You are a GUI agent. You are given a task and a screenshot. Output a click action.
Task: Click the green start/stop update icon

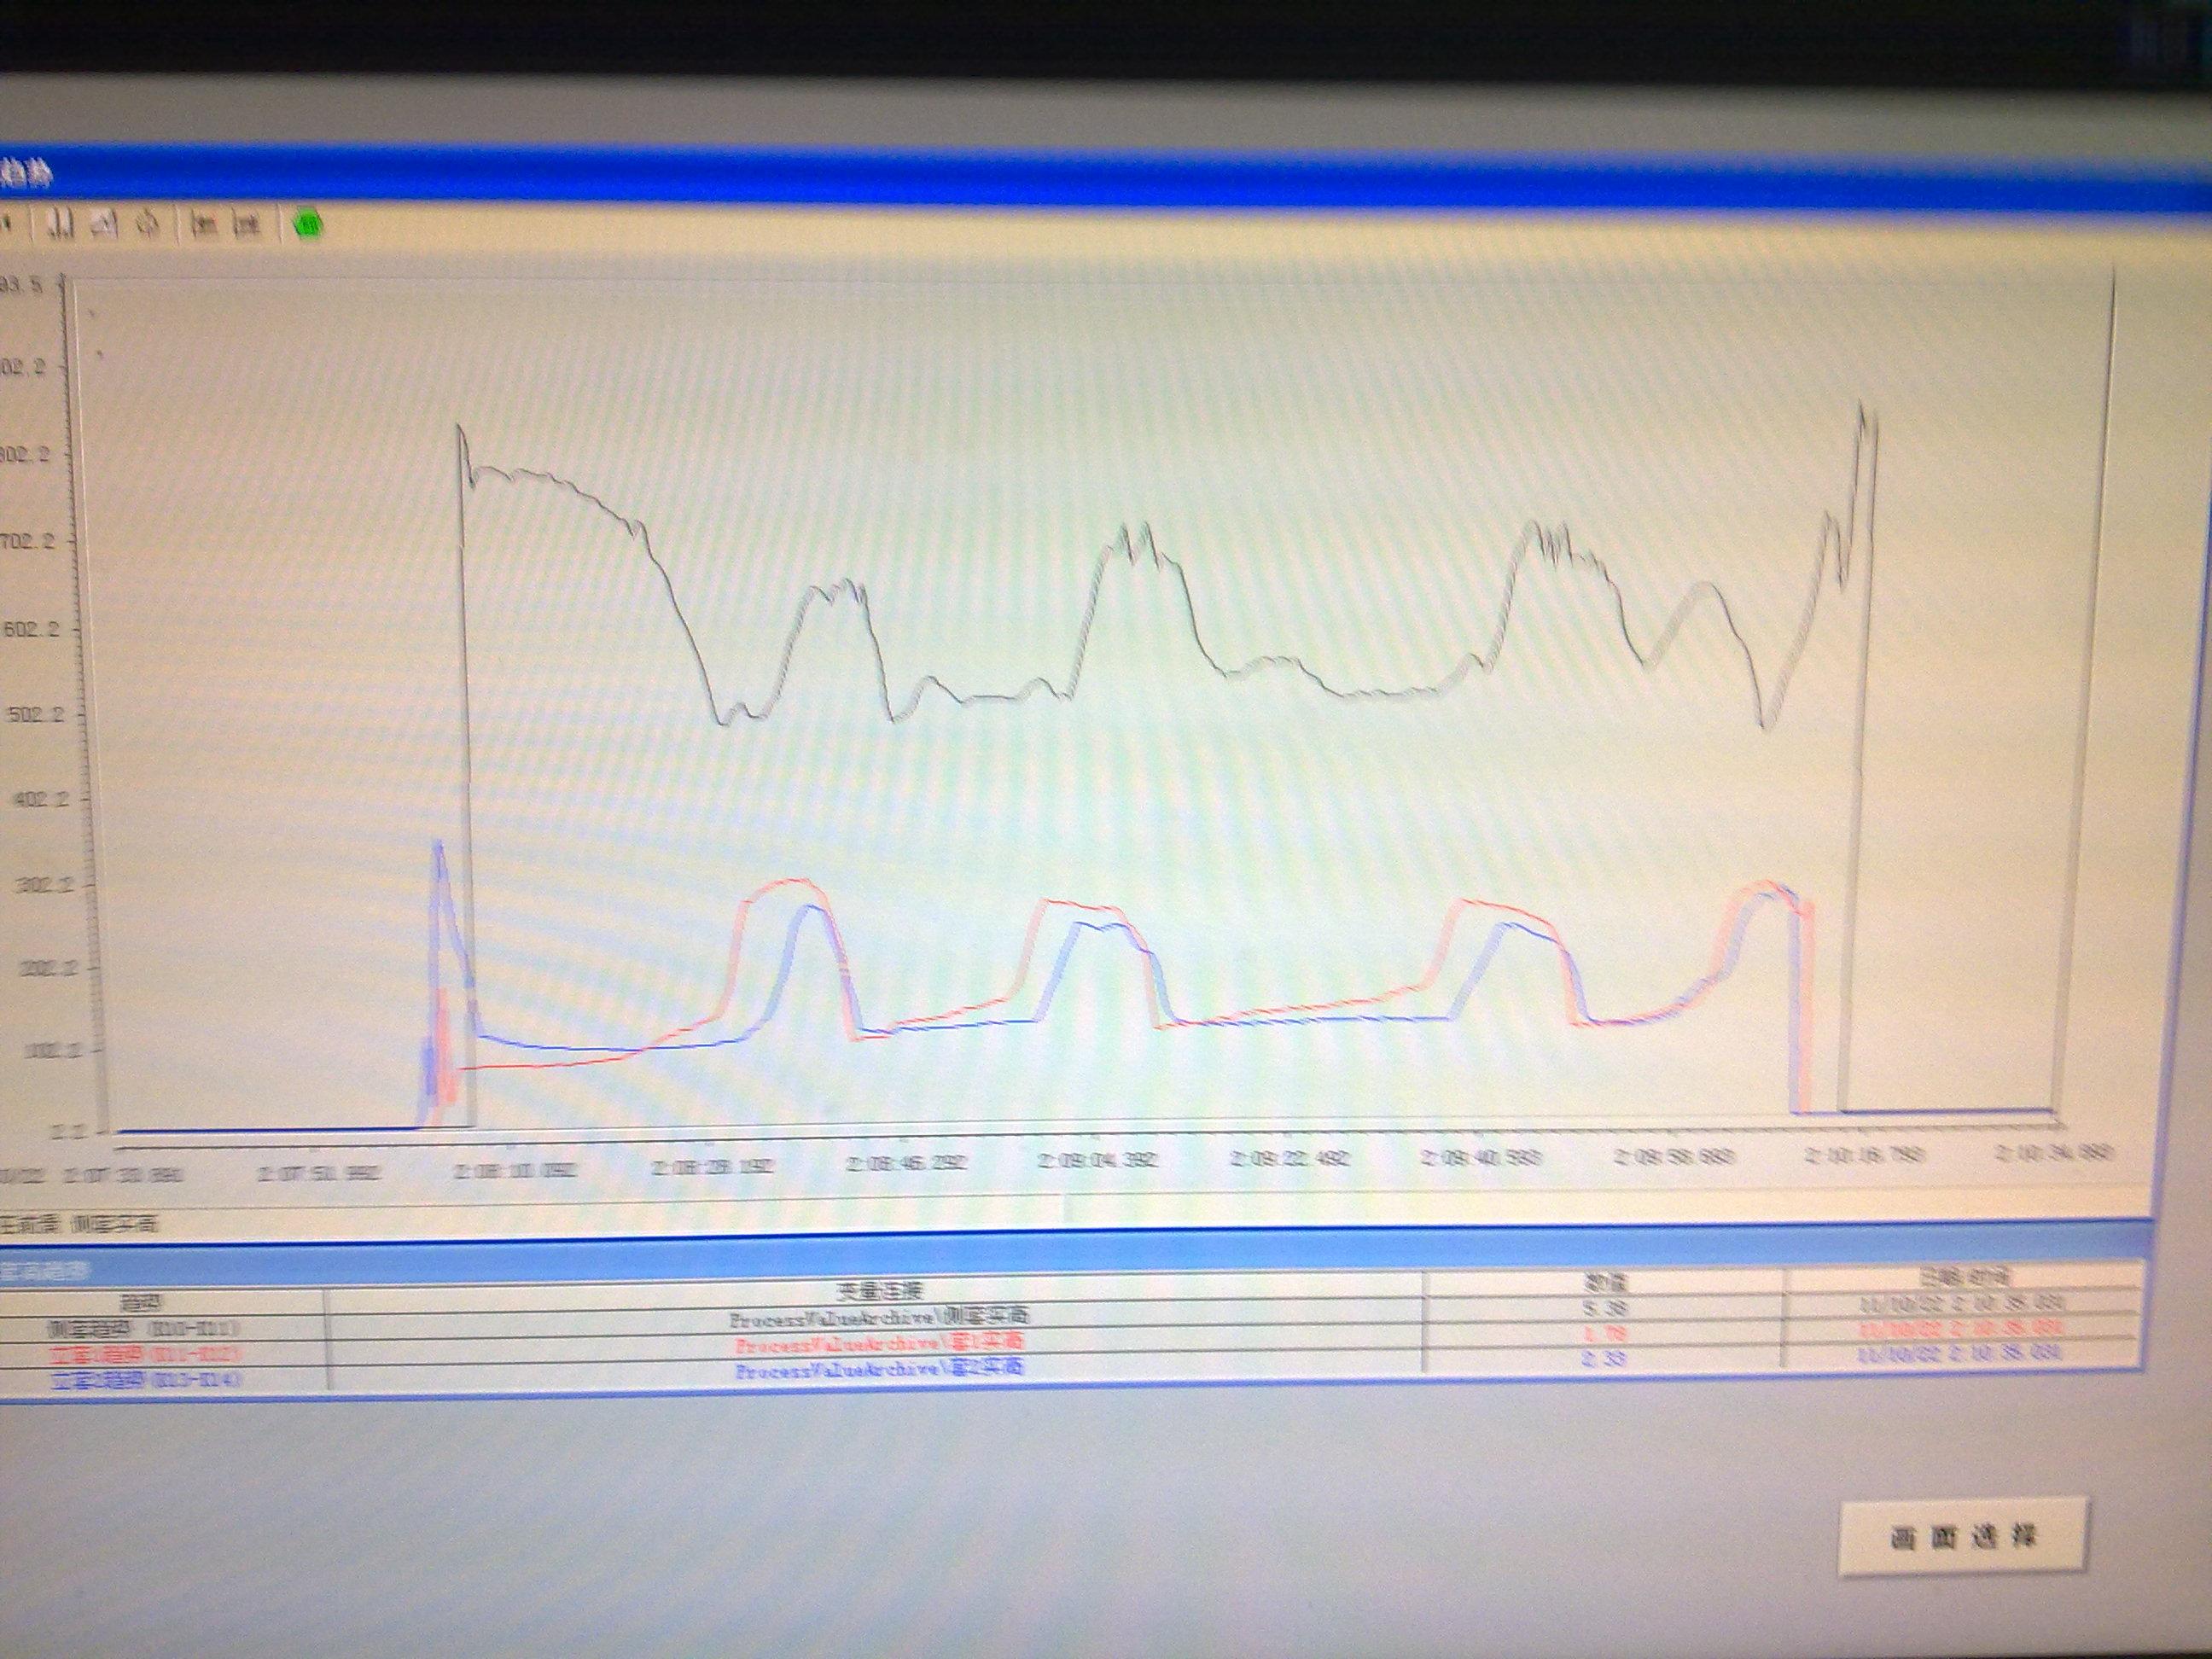point(309,224)
